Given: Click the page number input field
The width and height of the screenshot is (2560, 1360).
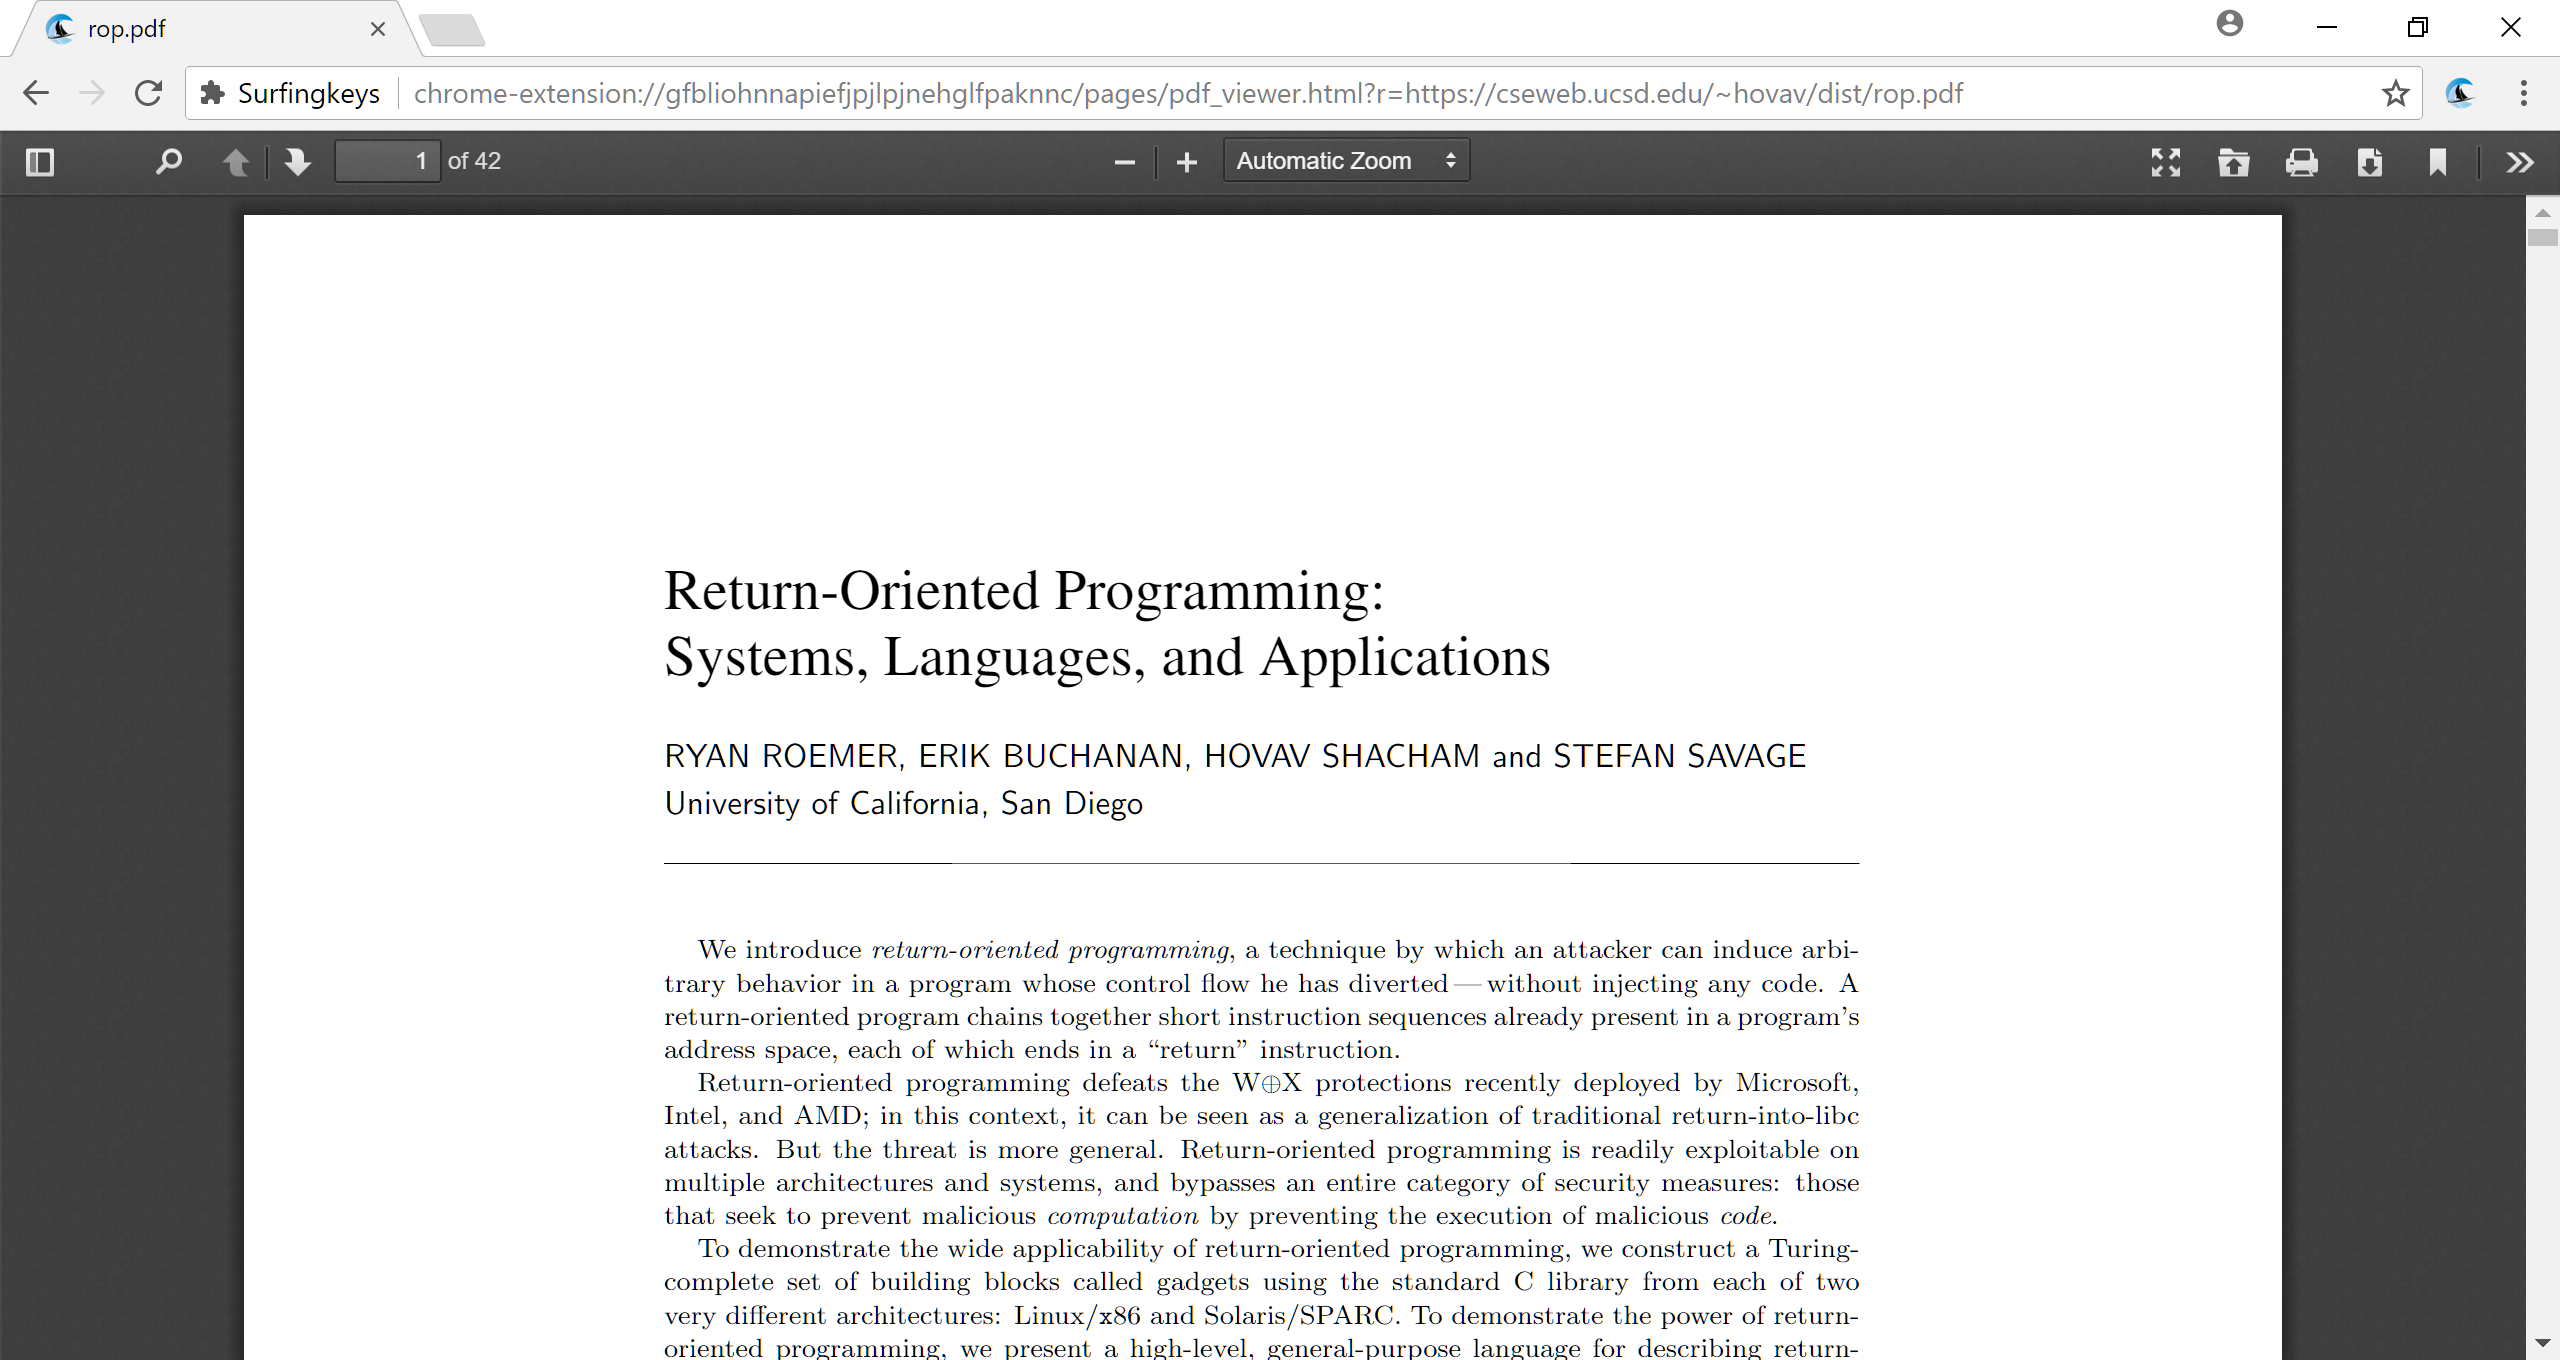Looking at the screenshot, I should [387, 160].
